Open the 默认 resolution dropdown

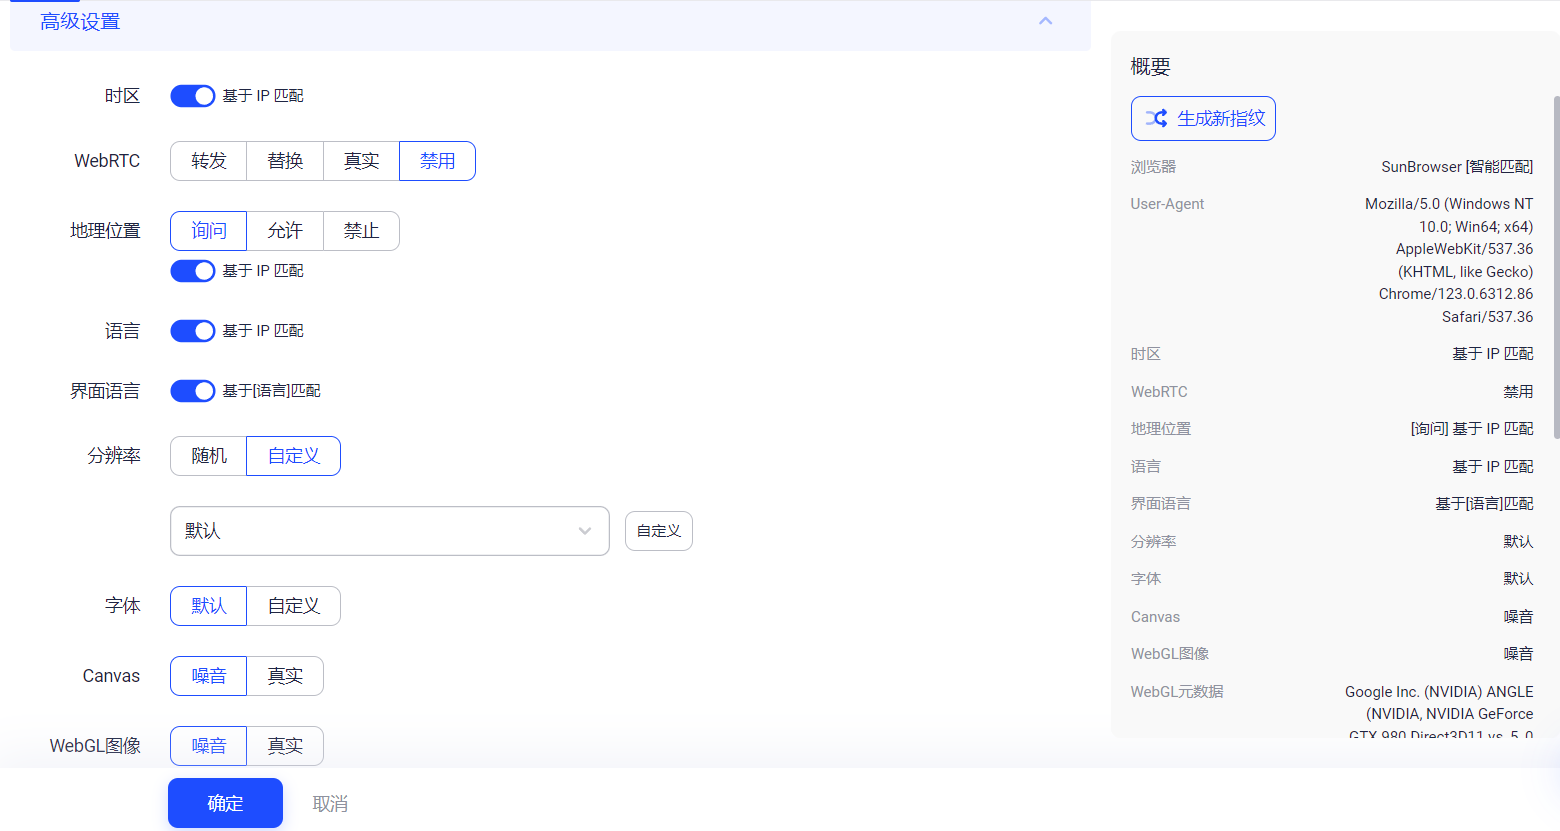click(389, 531)
